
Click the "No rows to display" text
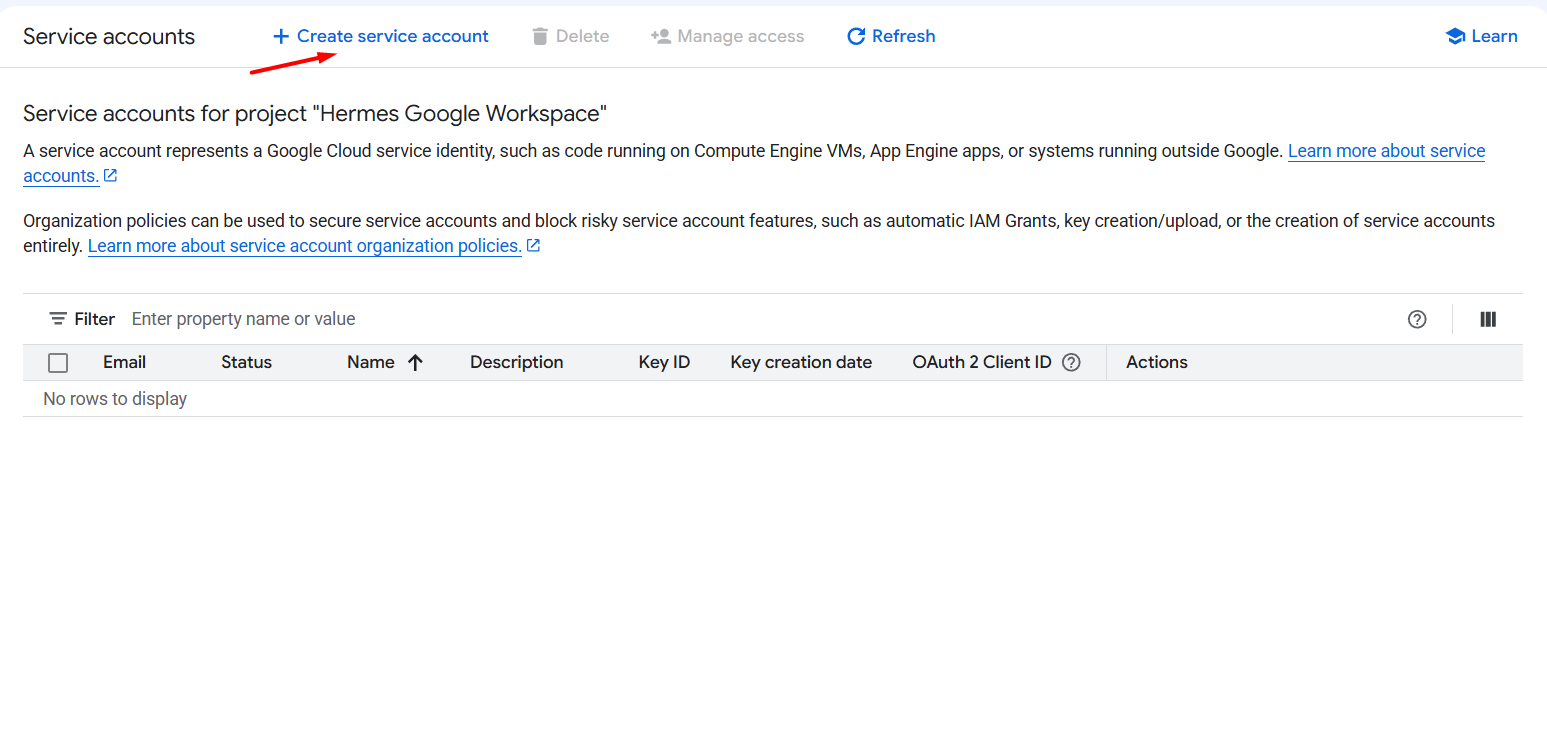[115, 399]
